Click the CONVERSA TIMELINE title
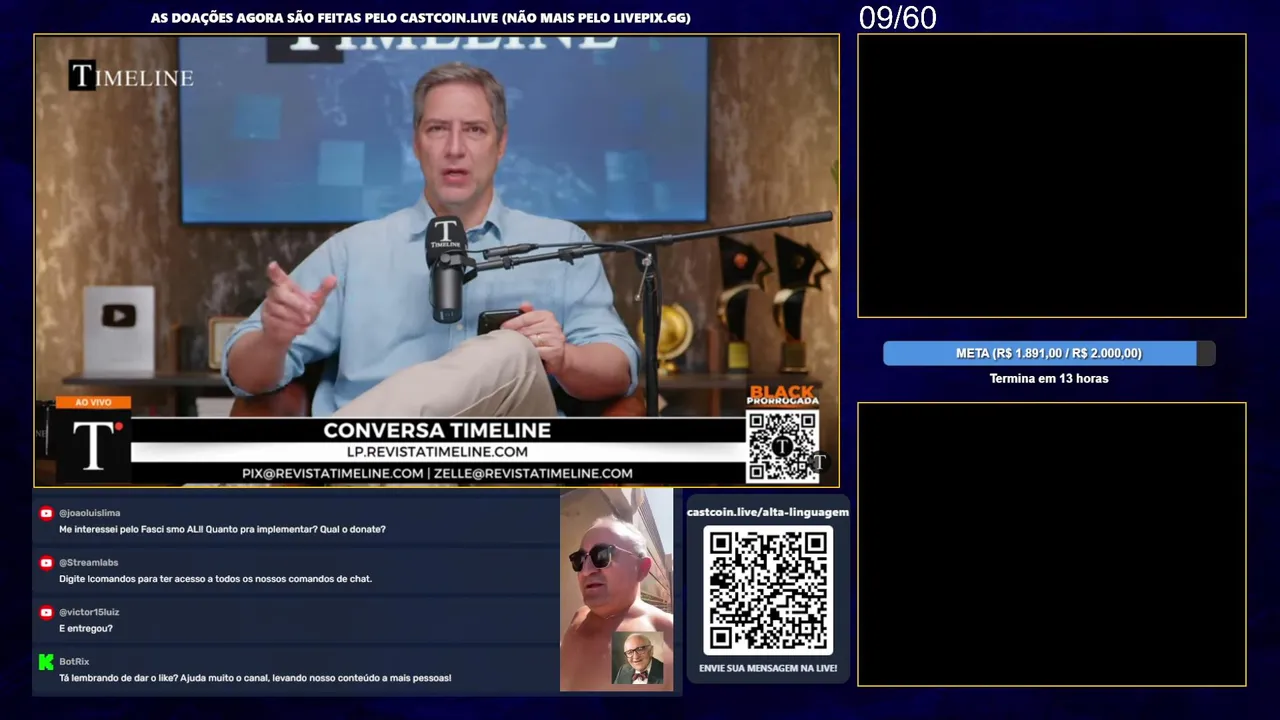The height and width of the screenshot is (720, 1280). (437, 430)
